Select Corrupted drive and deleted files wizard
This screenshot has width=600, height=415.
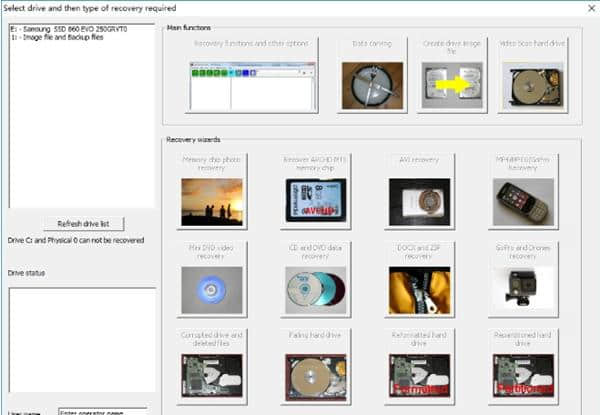pyautogui.click(x=212, y=367)
